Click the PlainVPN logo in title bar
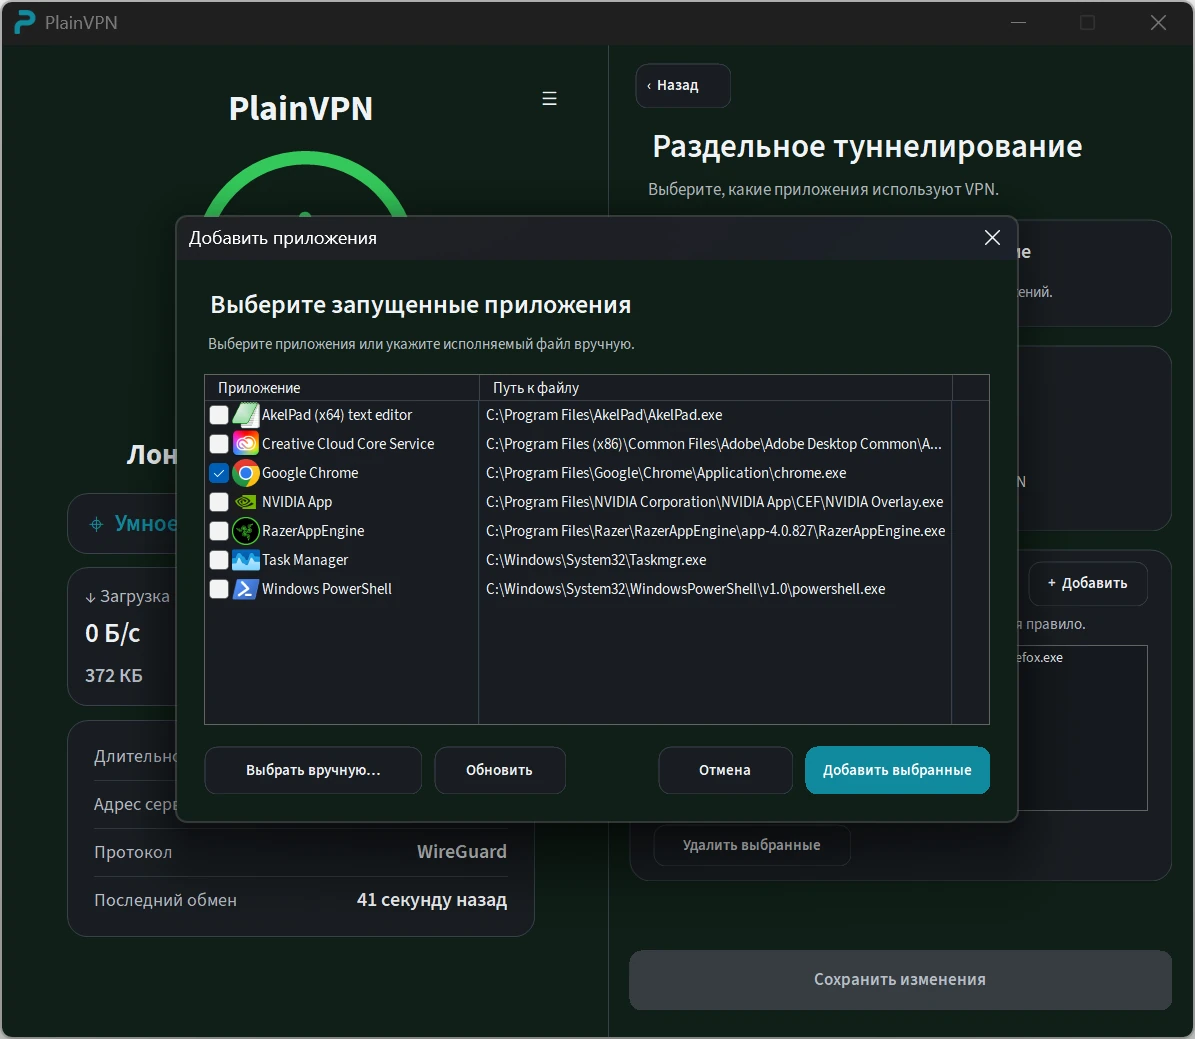The image size is (1195, 1039). point(24,22)
